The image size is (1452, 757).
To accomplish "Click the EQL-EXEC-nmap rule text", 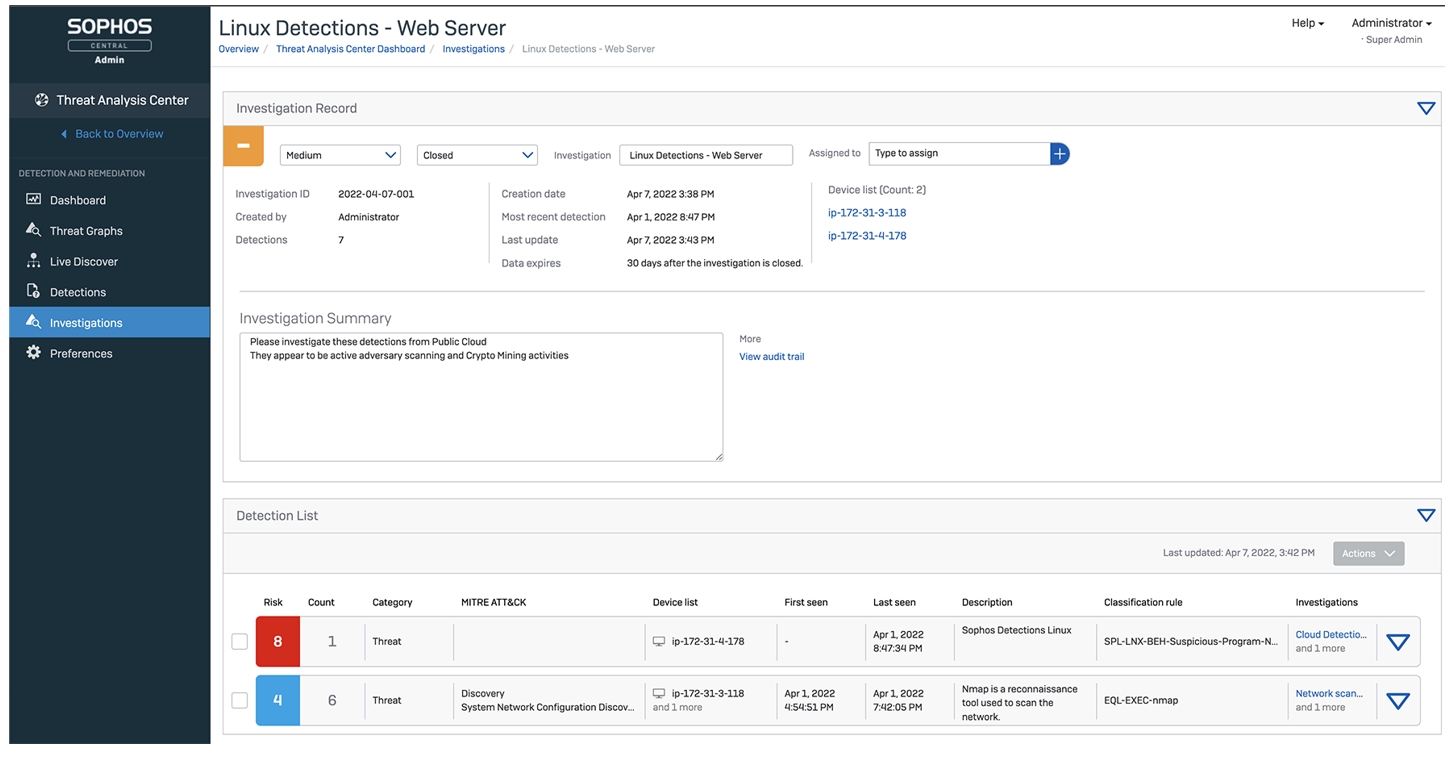I will tap(1141, 701).
